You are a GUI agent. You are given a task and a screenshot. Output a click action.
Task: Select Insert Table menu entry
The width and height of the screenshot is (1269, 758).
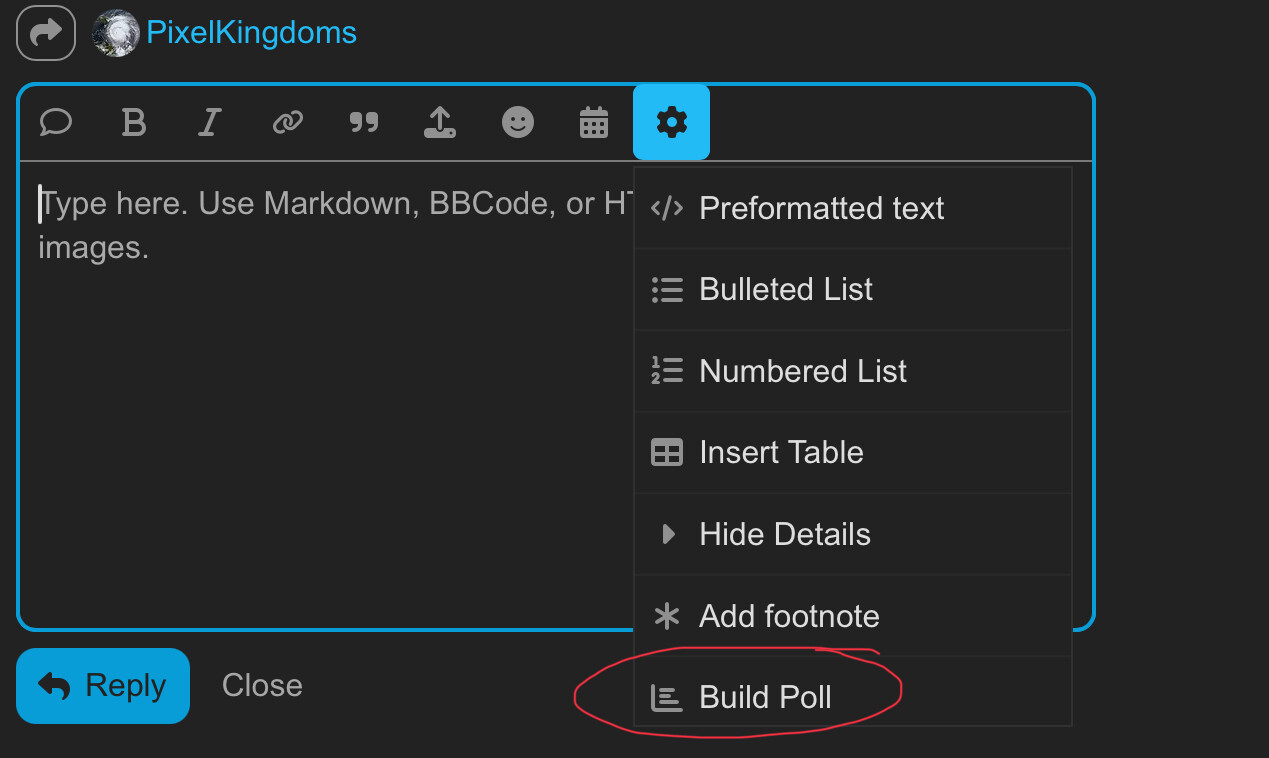[853, 453]
